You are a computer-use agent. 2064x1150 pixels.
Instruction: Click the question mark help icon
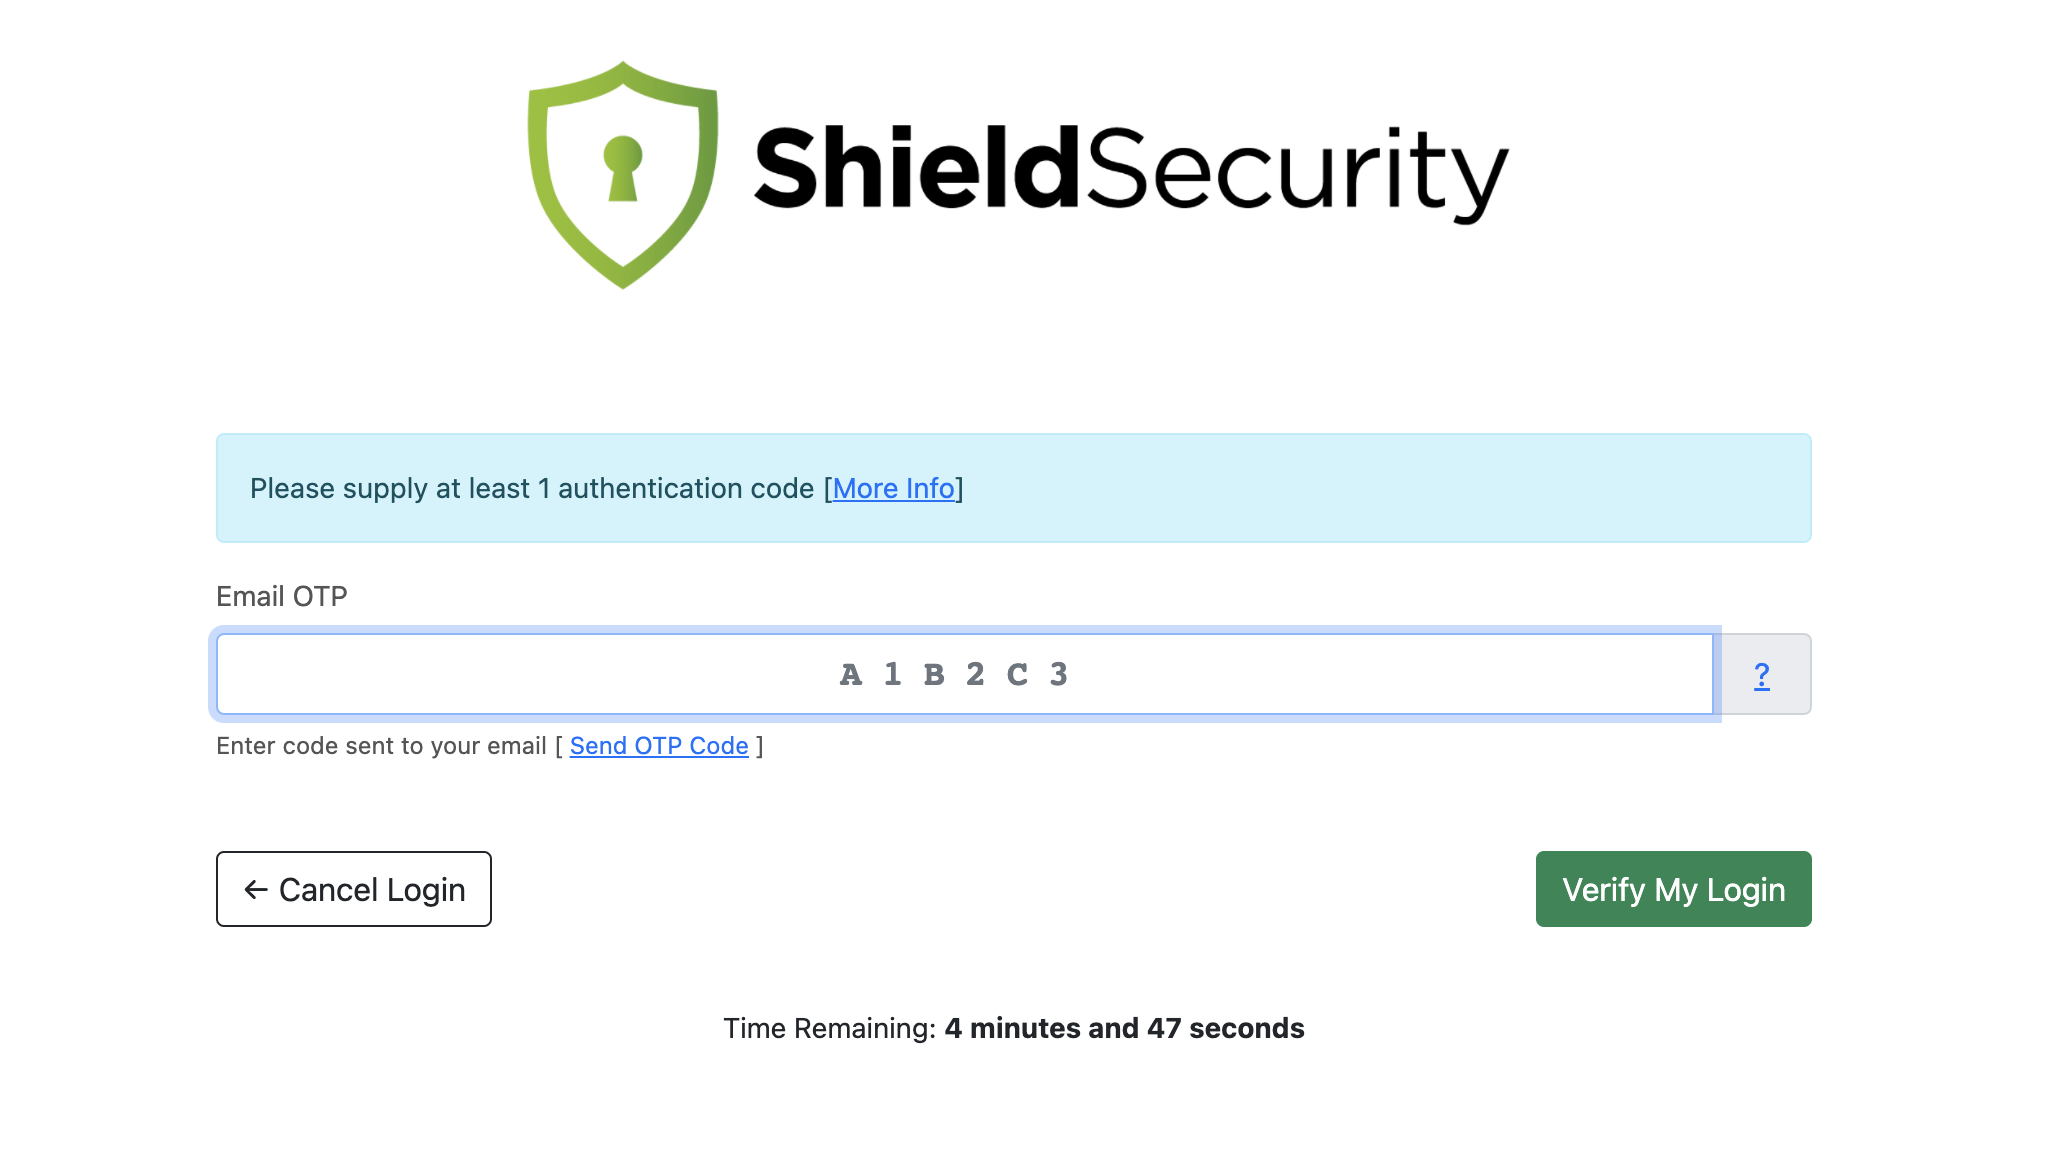click(x=1761, y=675)
